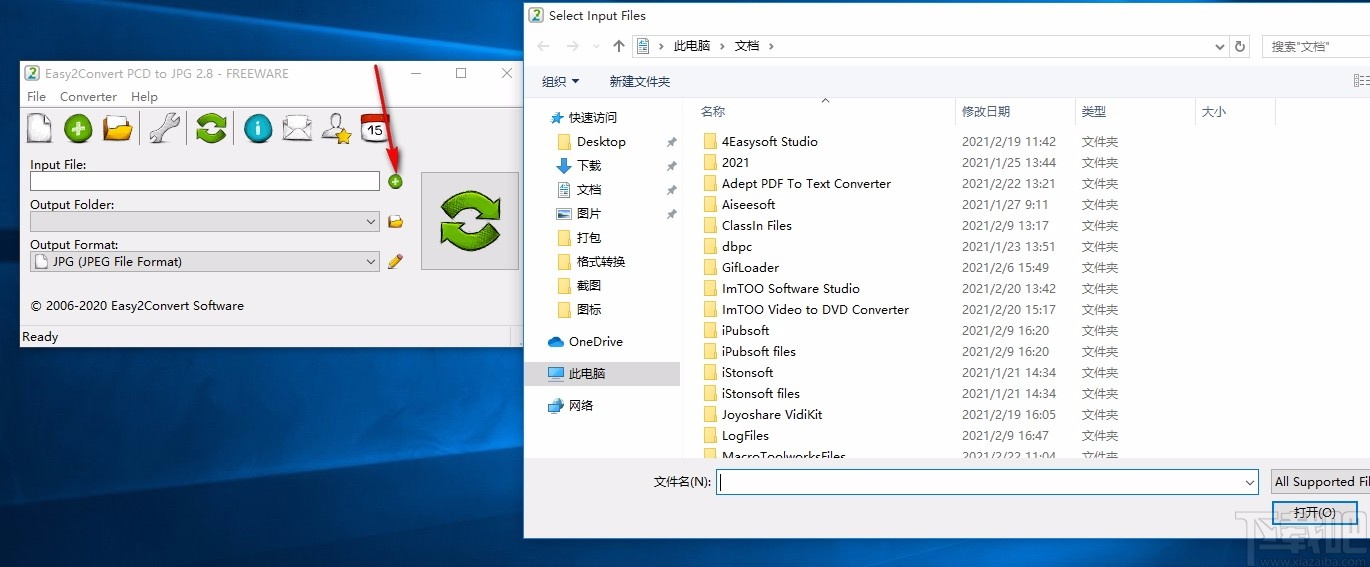Click the back arrow in file dialog
1370x567 pixels.
click(543, 46)
